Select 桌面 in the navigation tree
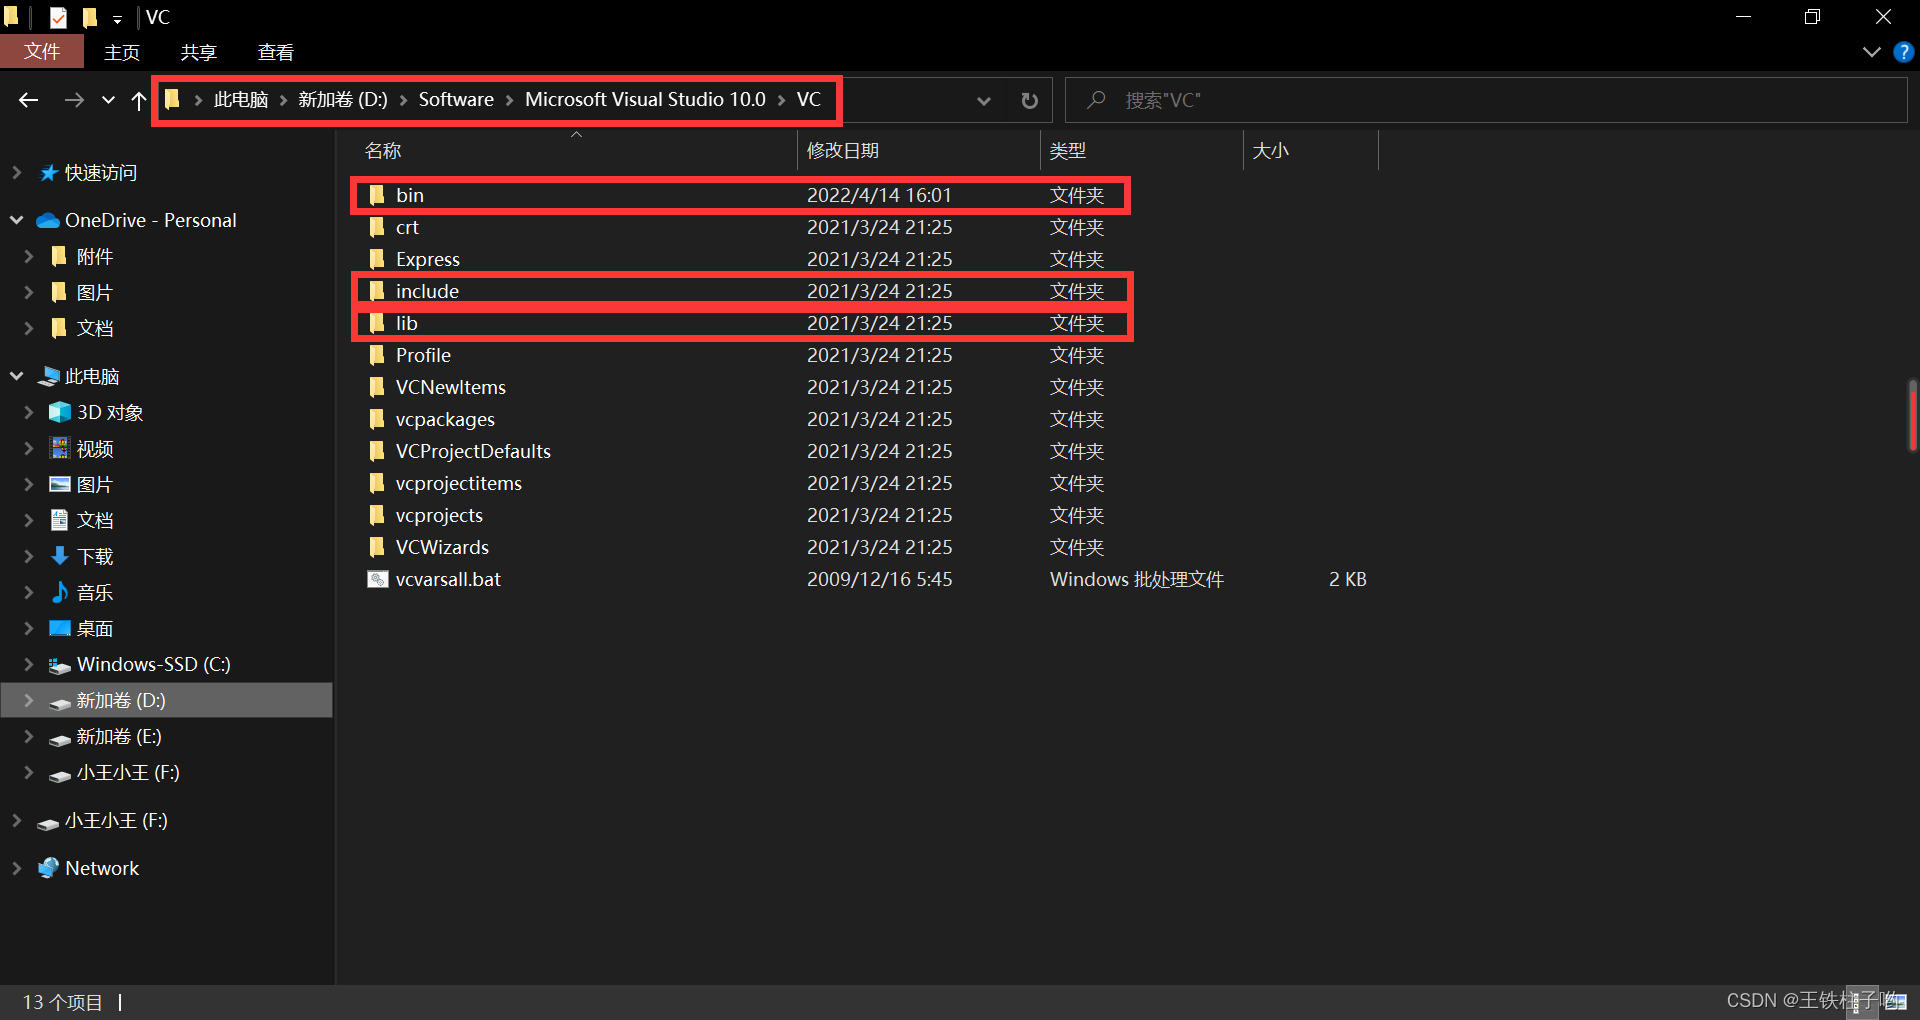The image size is (1920, 1020). pyautogui.click(x=95, y=628)
